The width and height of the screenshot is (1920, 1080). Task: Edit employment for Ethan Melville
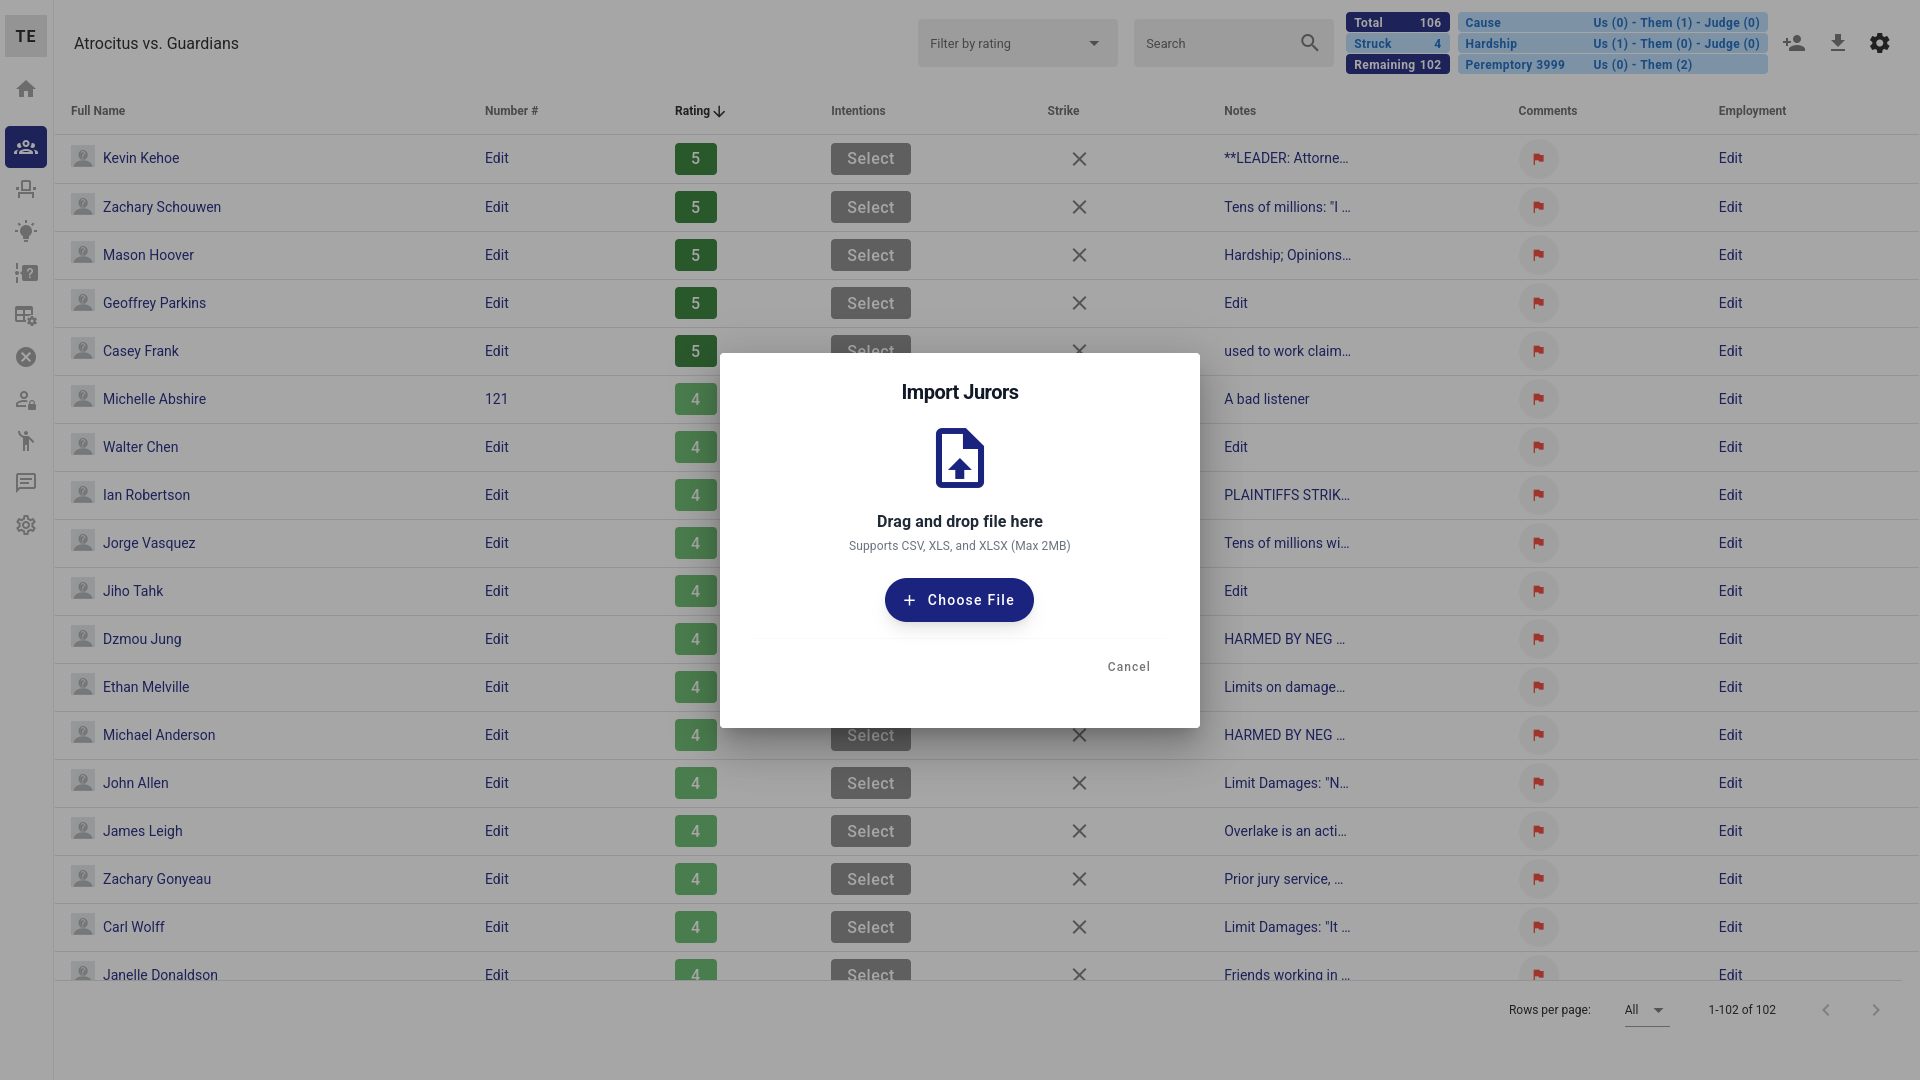(x=1731, y=687)
